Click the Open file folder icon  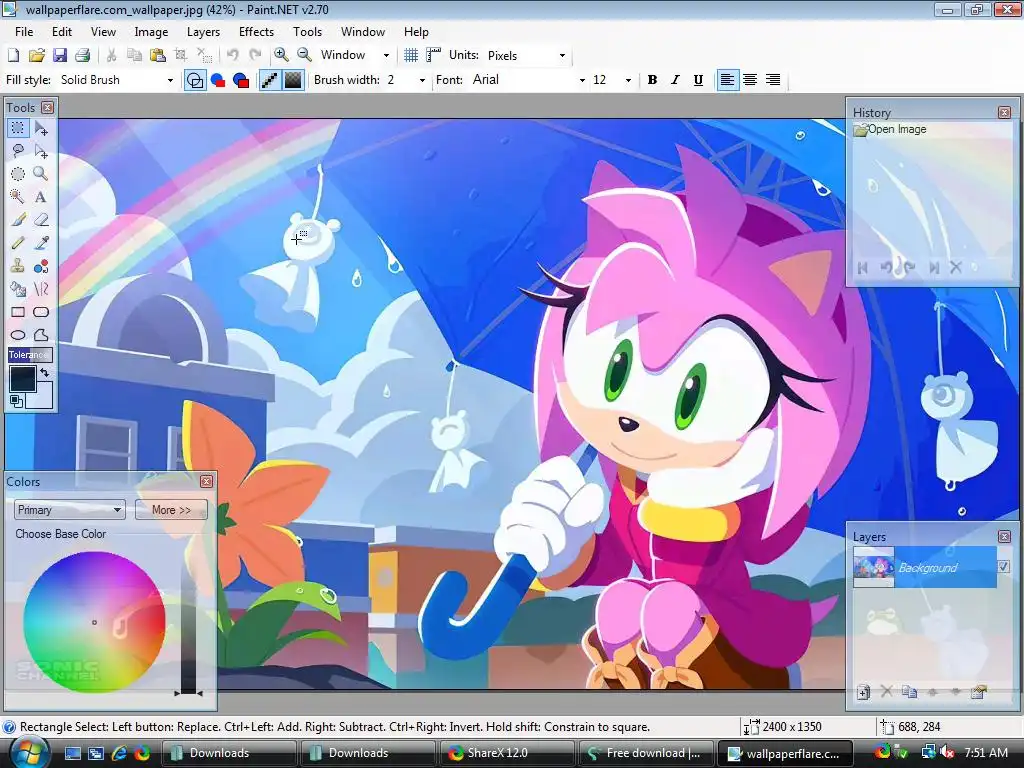pyautogui.click(x=37, y=56)
